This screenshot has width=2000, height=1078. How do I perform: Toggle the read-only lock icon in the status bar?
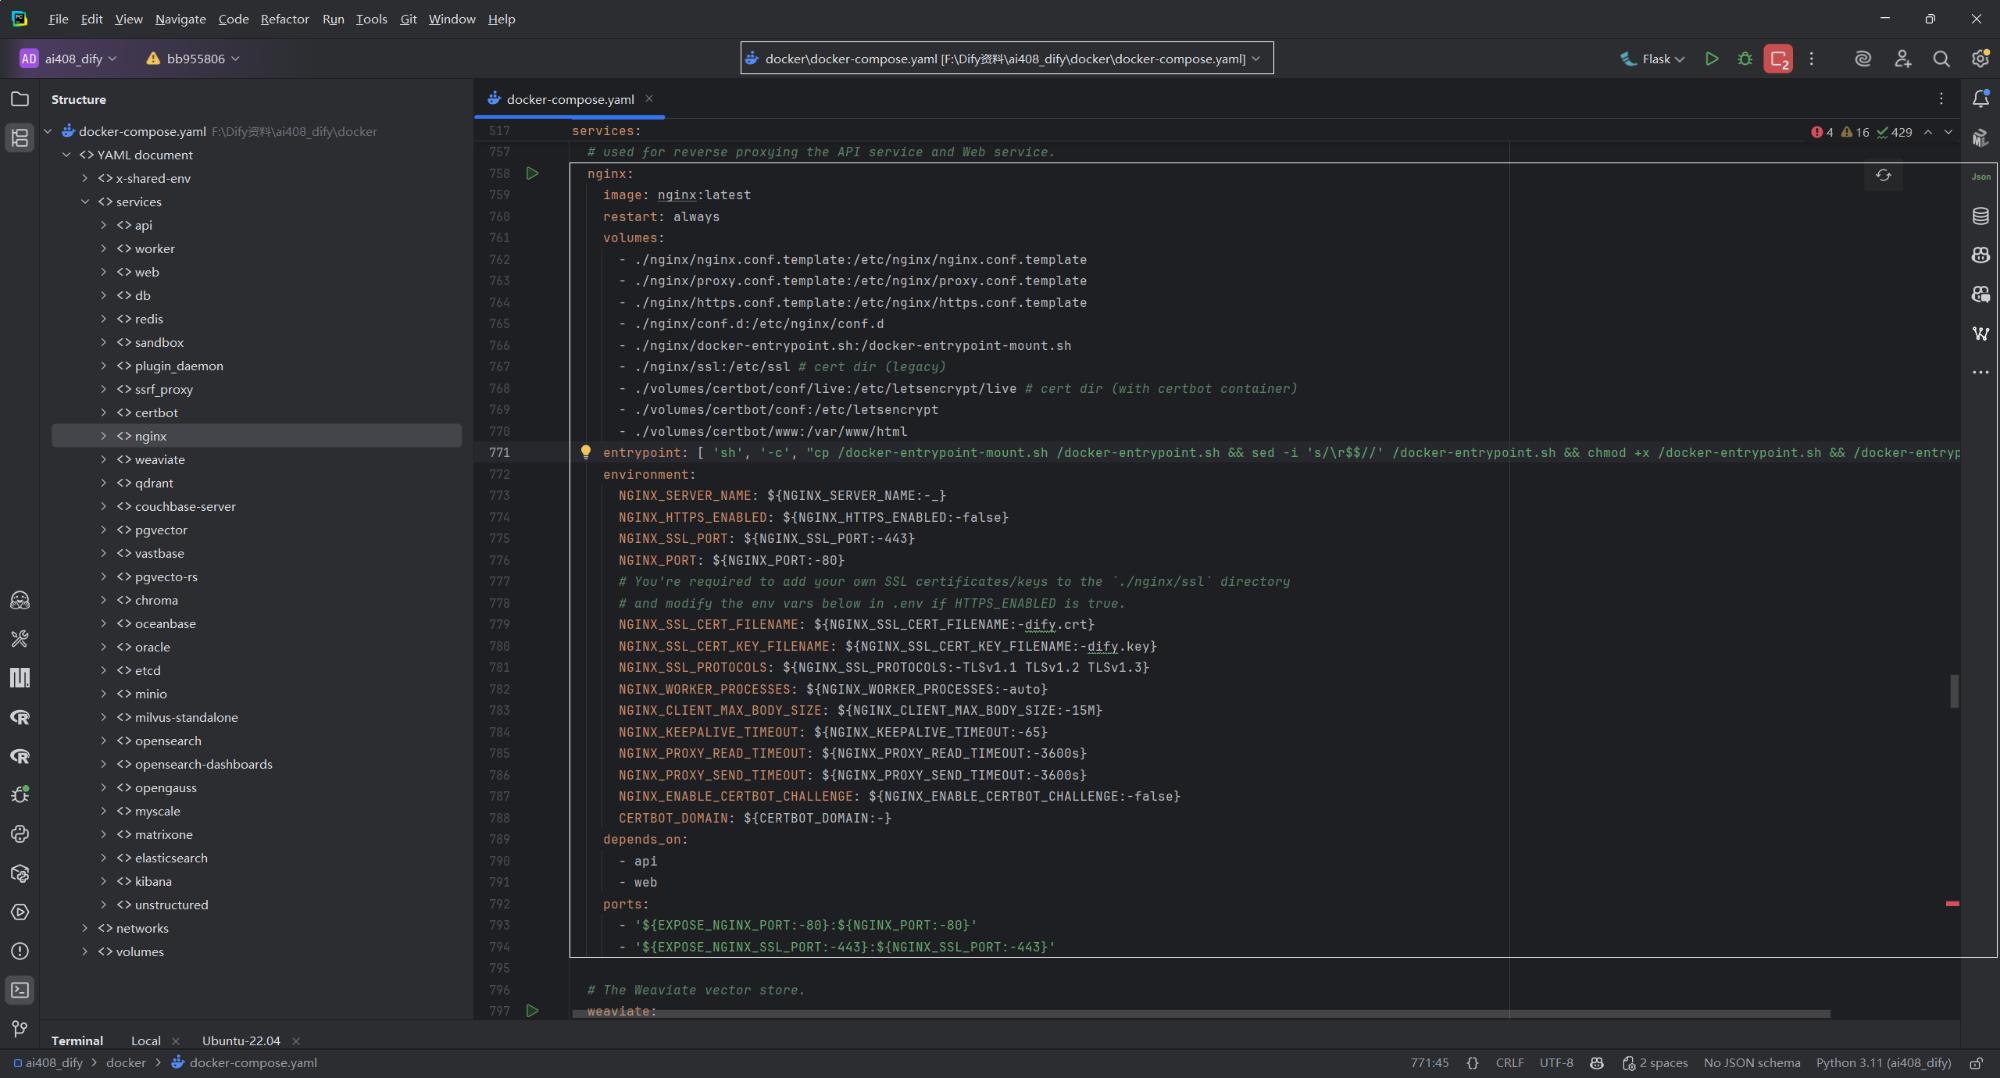pyautogui.click(x=1976, y=1063)
